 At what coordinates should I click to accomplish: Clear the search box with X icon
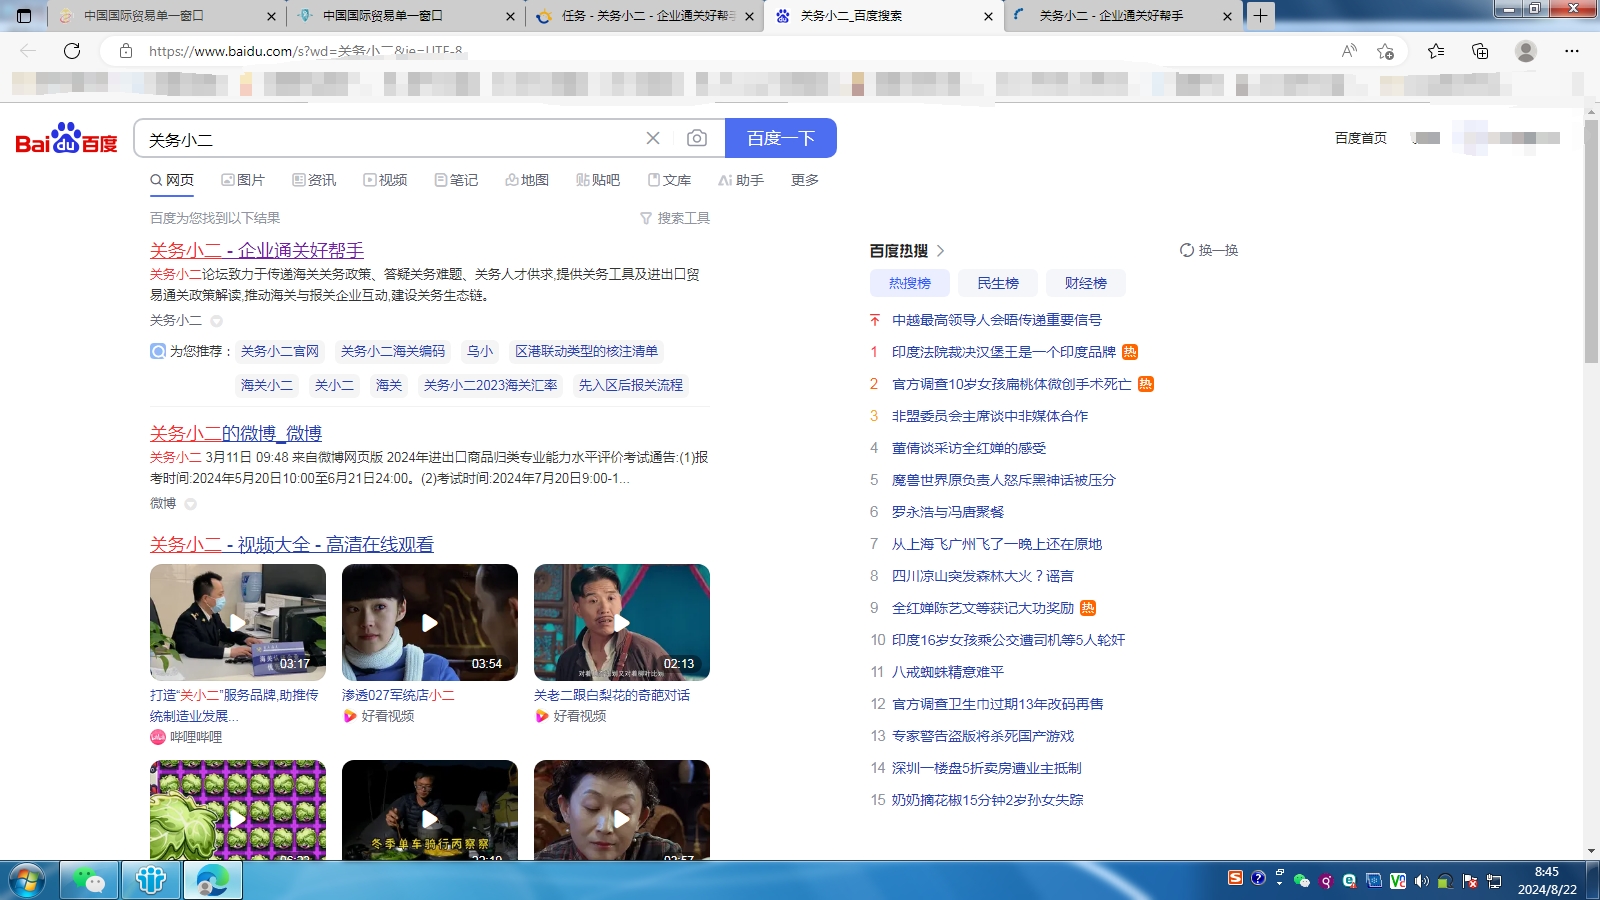coord(653,138)
